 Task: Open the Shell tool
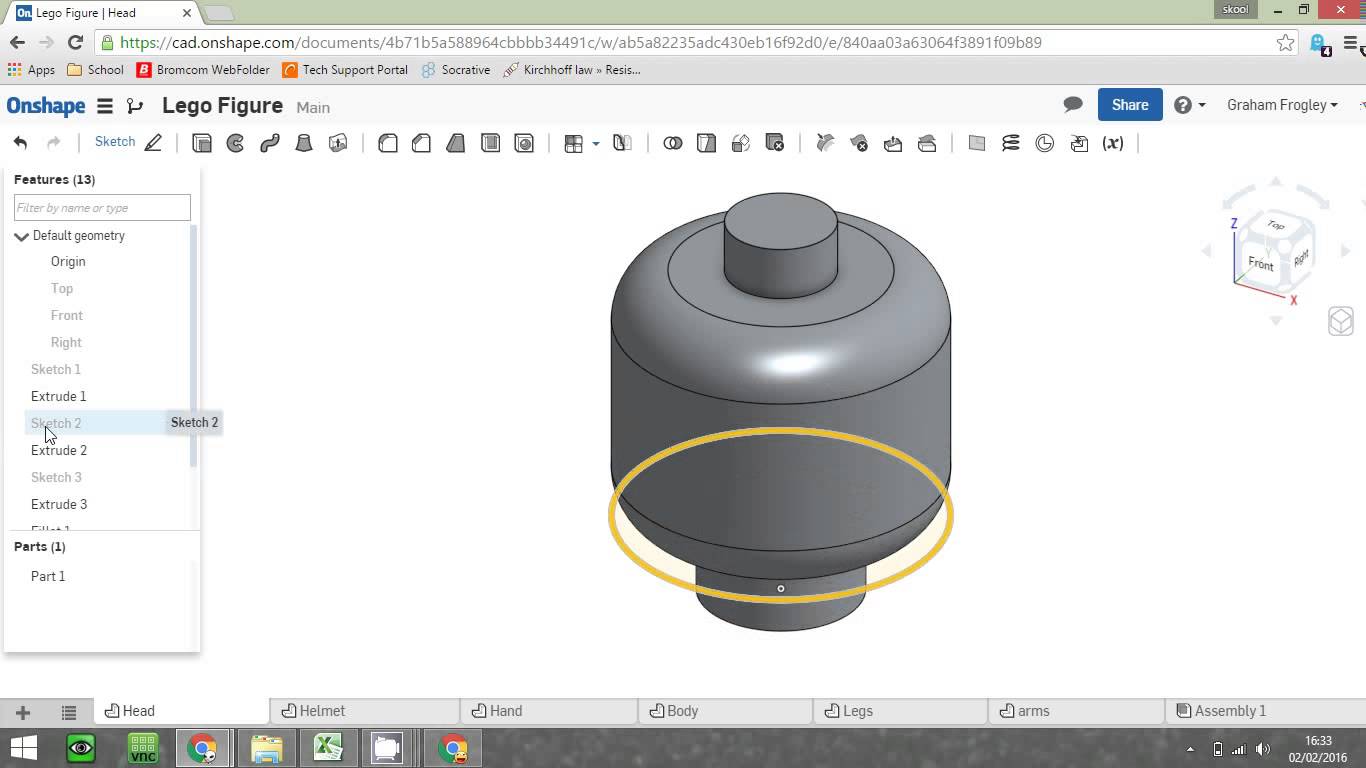pos(490,142)
